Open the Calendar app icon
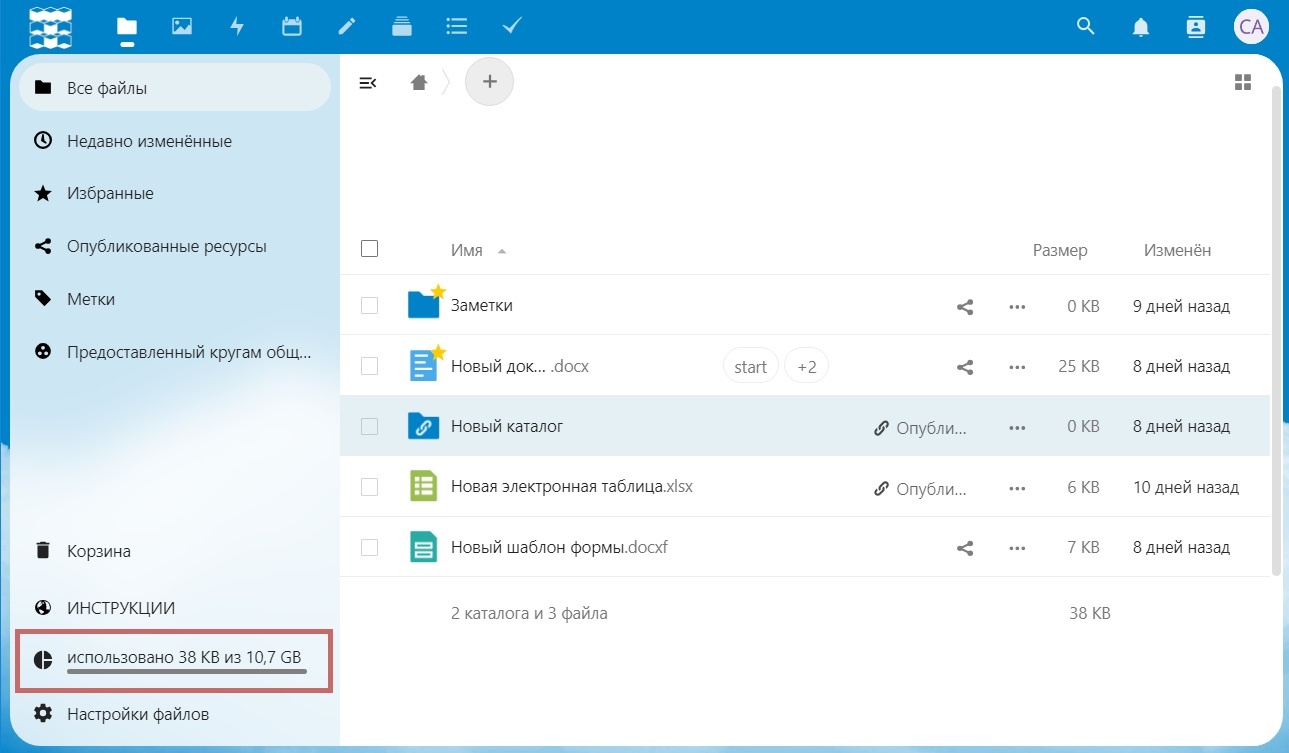 pos(292,27)
